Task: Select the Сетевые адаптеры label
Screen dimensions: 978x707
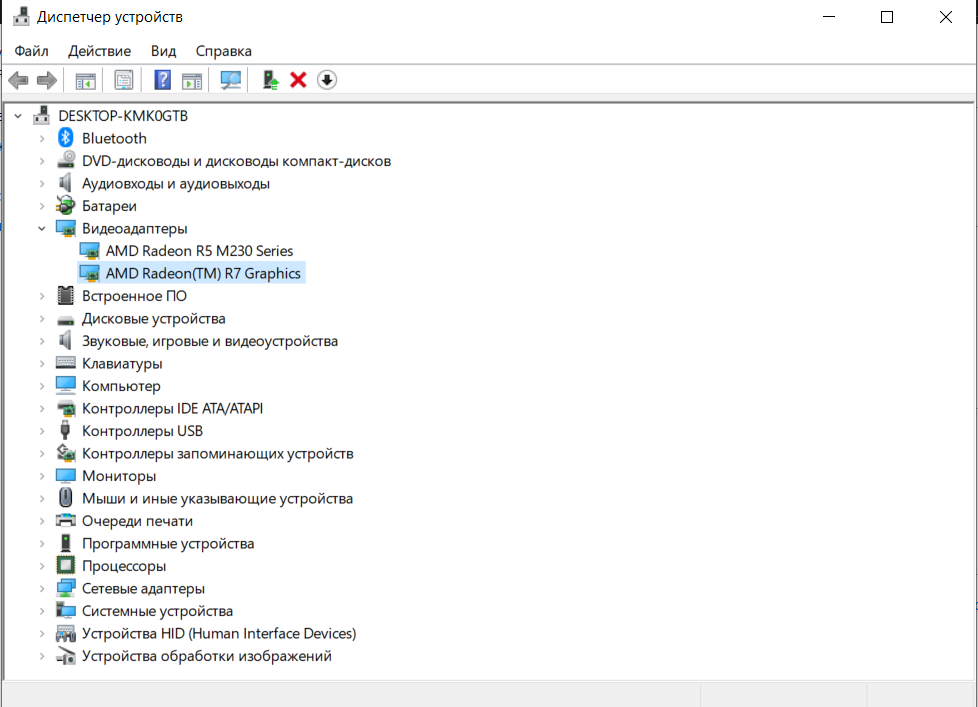Action: 143,588
